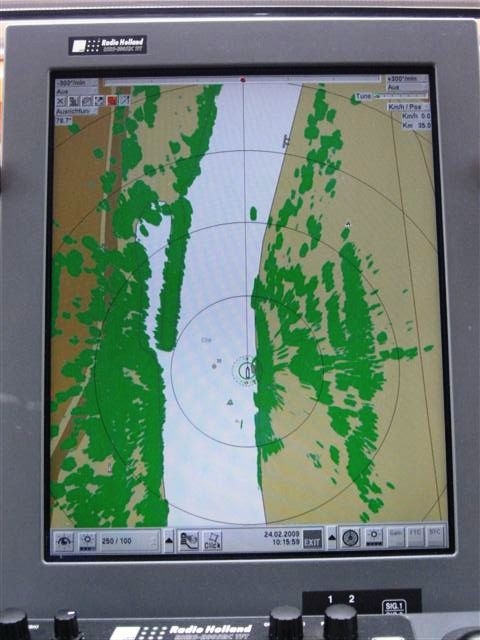The width and height of the screenshot is (480, 640).
Task: Toggle the Gain control button
Action: (395, 537)
